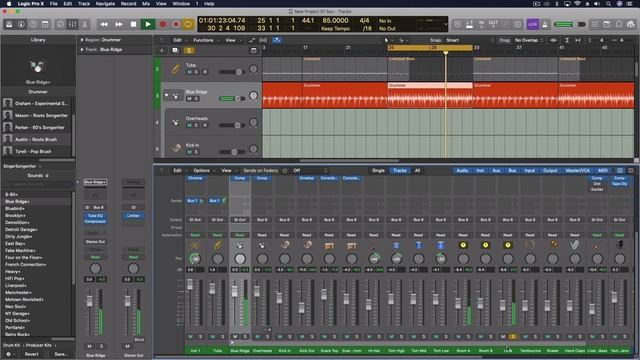Open the Tracks area Edit menu
Image resolution: width=640 pixels, height=360 pixels.
(x=178, y=40)
